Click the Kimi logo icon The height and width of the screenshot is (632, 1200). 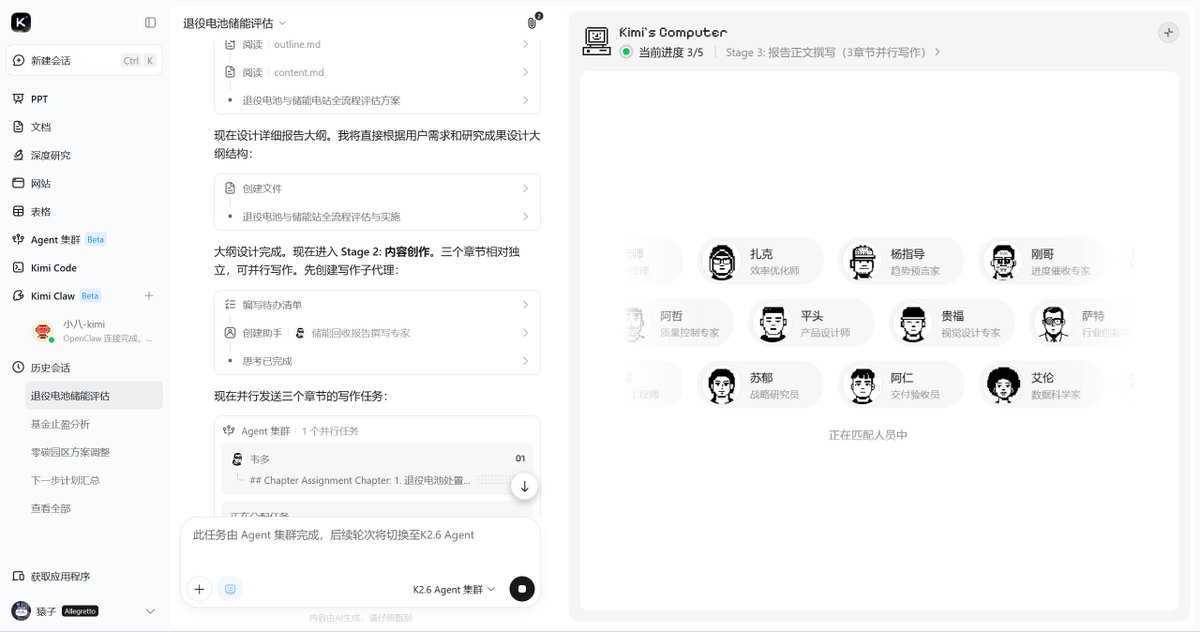click(x=22, y=22)
